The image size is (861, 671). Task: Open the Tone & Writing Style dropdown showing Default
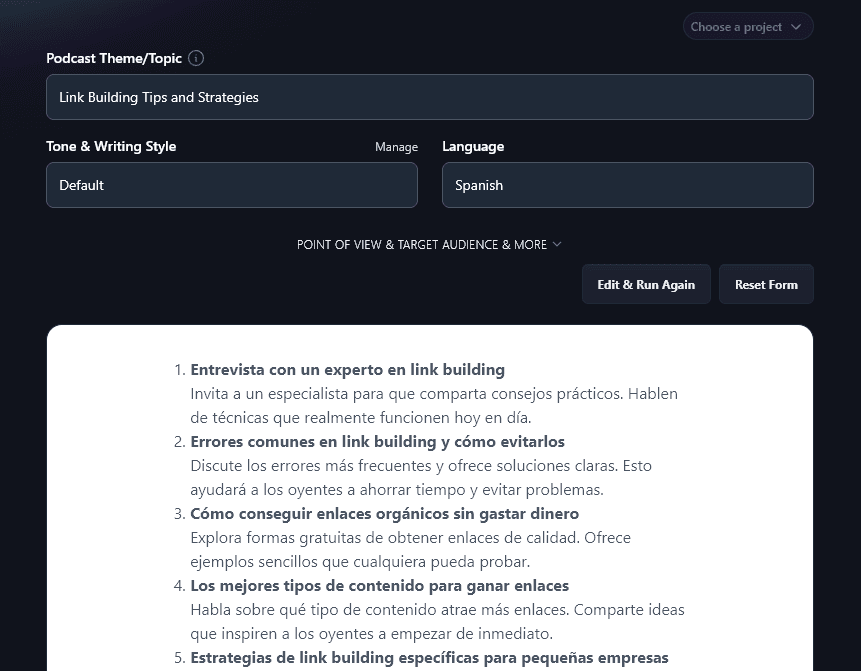pos(232,185)
